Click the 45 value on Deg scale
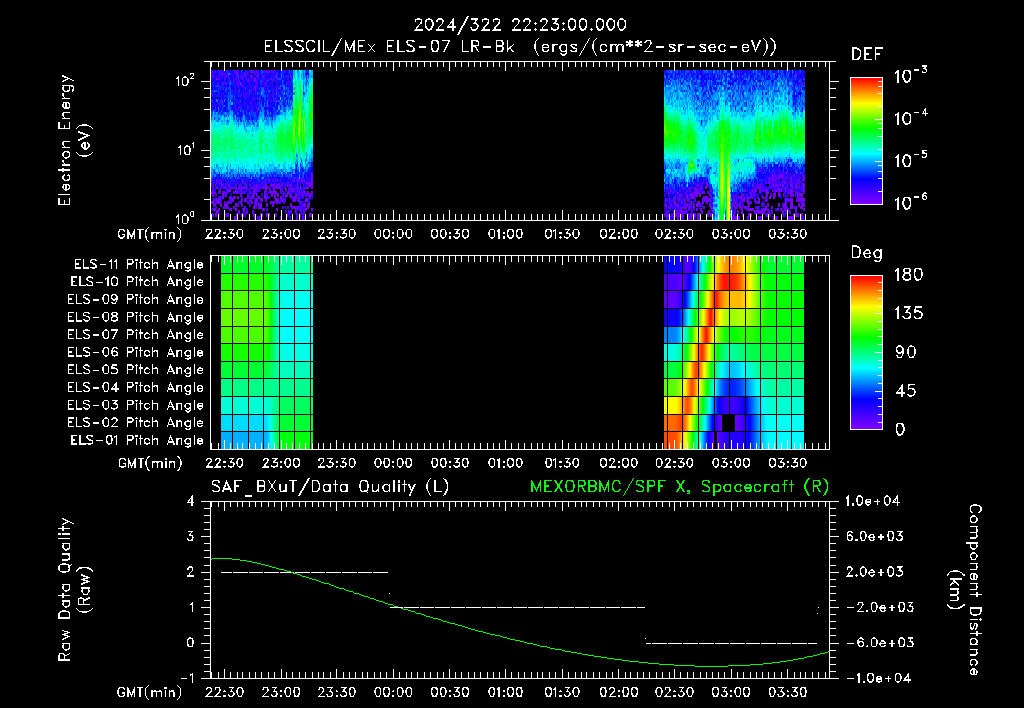 [906, 391]
